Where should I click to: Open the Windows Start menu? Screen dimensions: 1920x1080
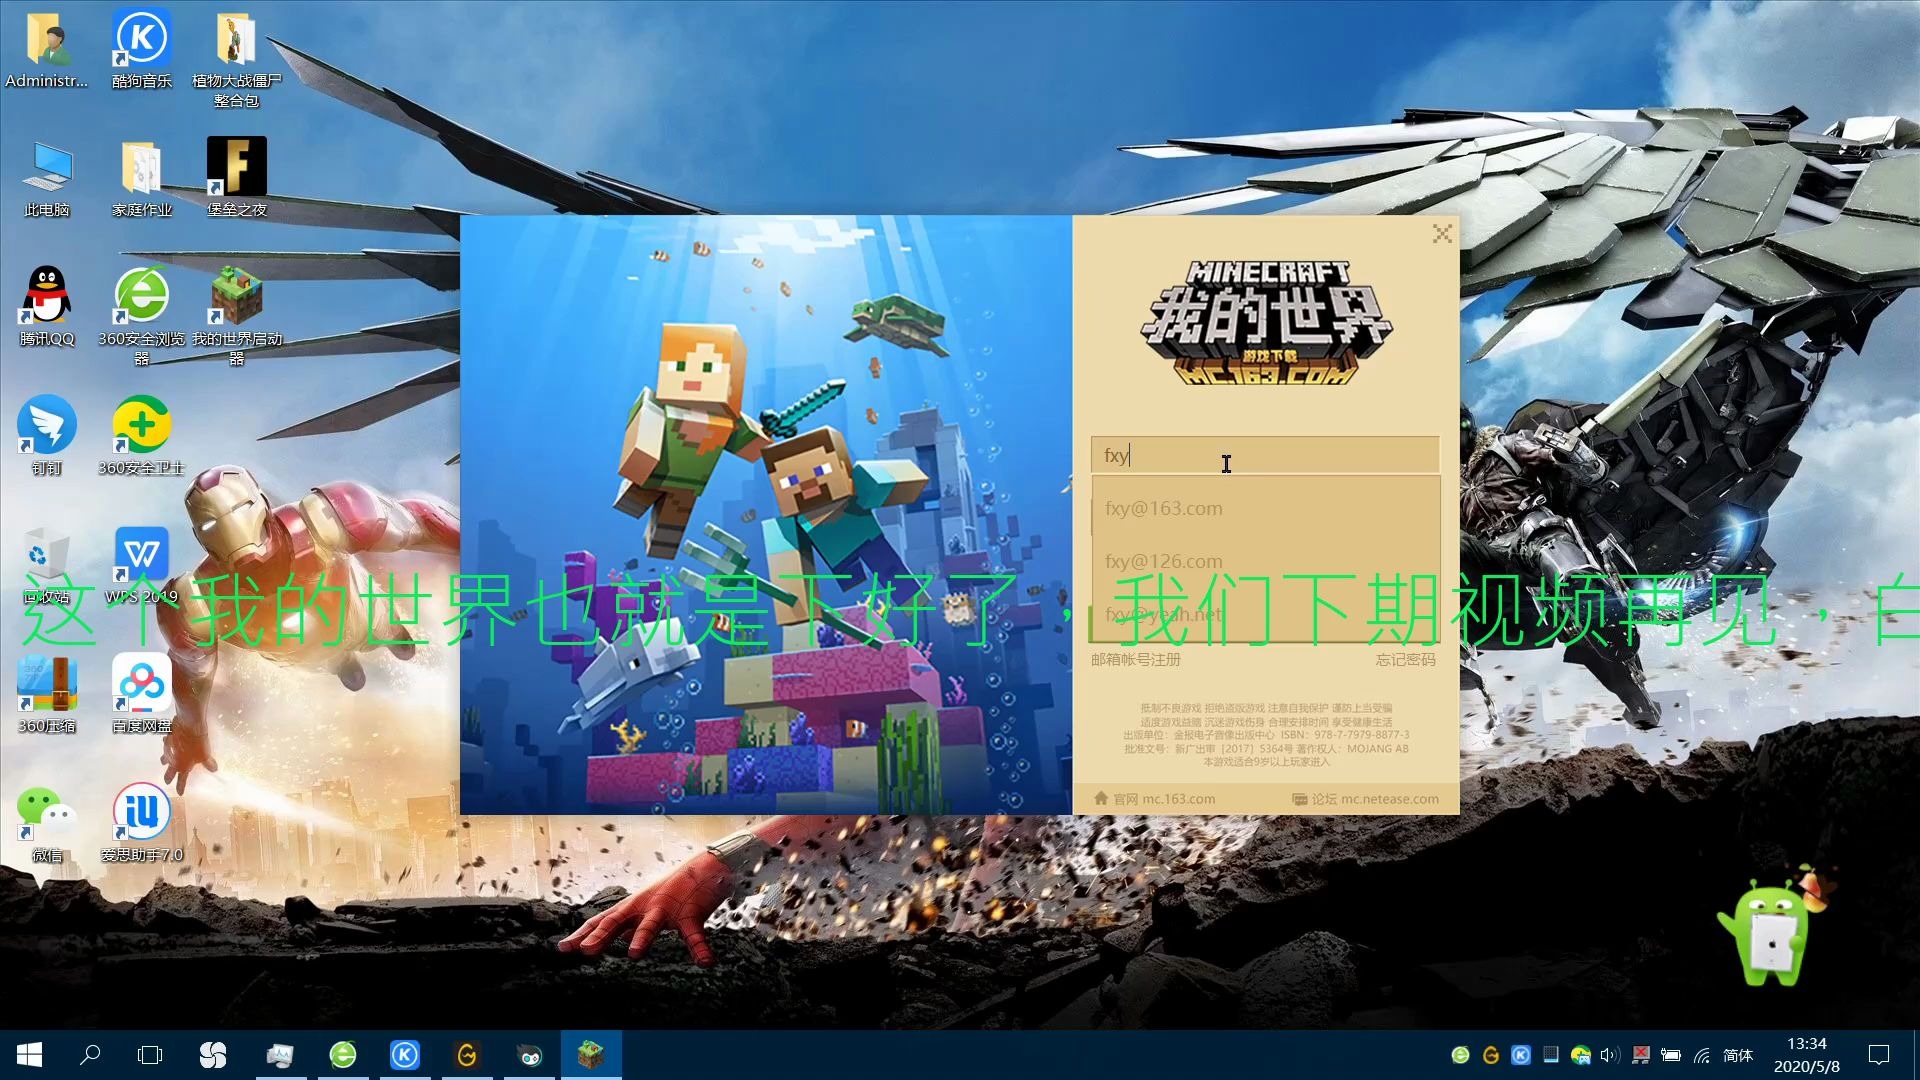click(x=29, y=1055)
